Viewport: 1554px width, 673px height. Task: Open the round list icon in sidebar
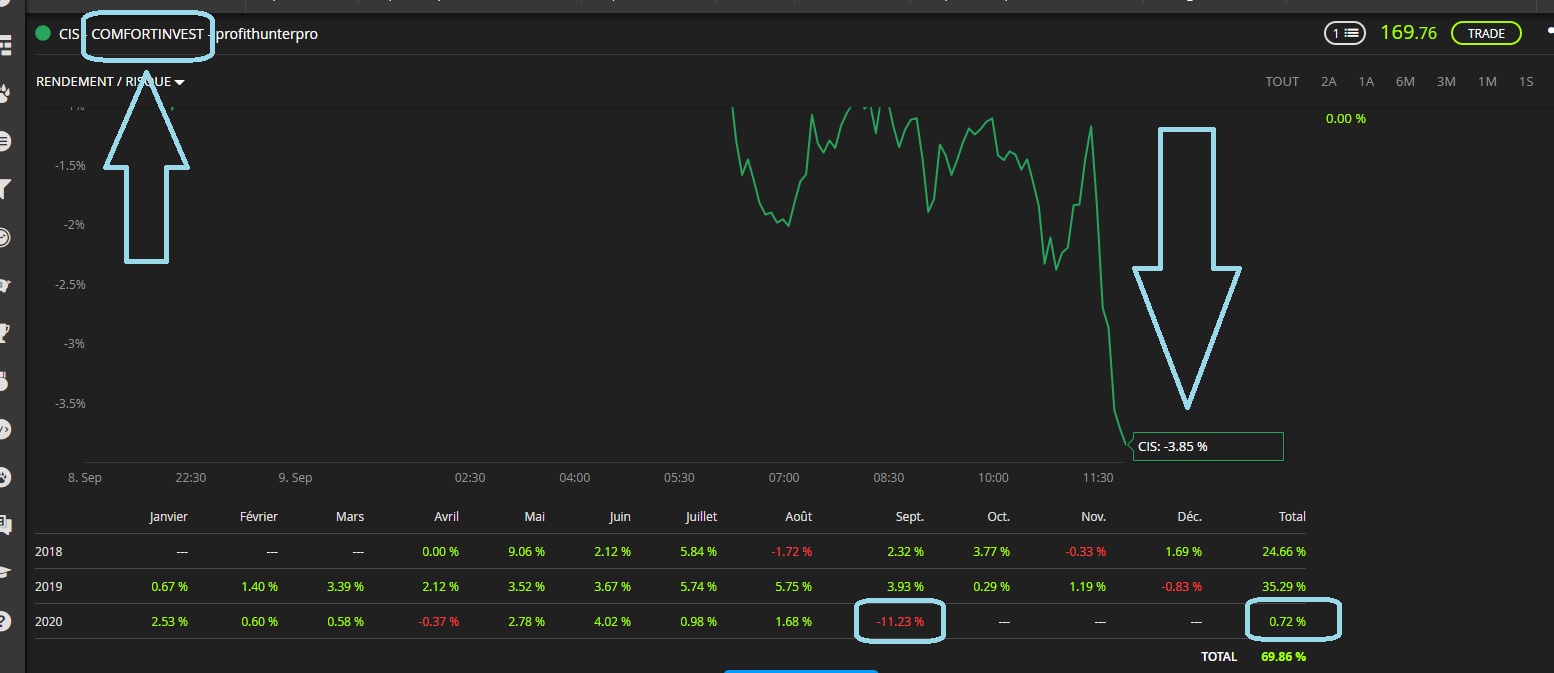[5, 141]
